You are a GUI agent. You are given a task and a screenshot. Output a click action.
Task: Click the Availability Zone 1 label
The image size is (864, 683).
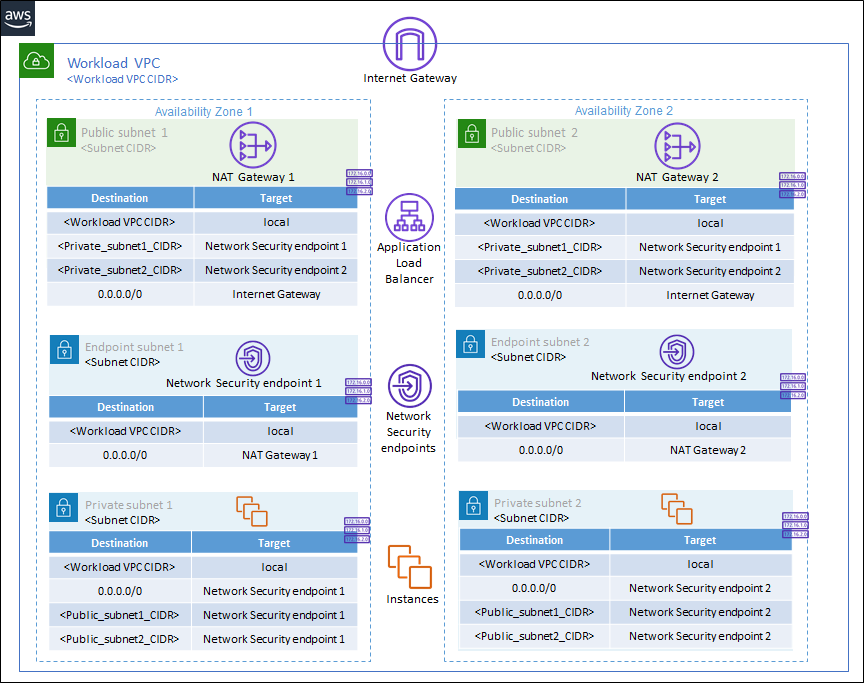(203, 112)
